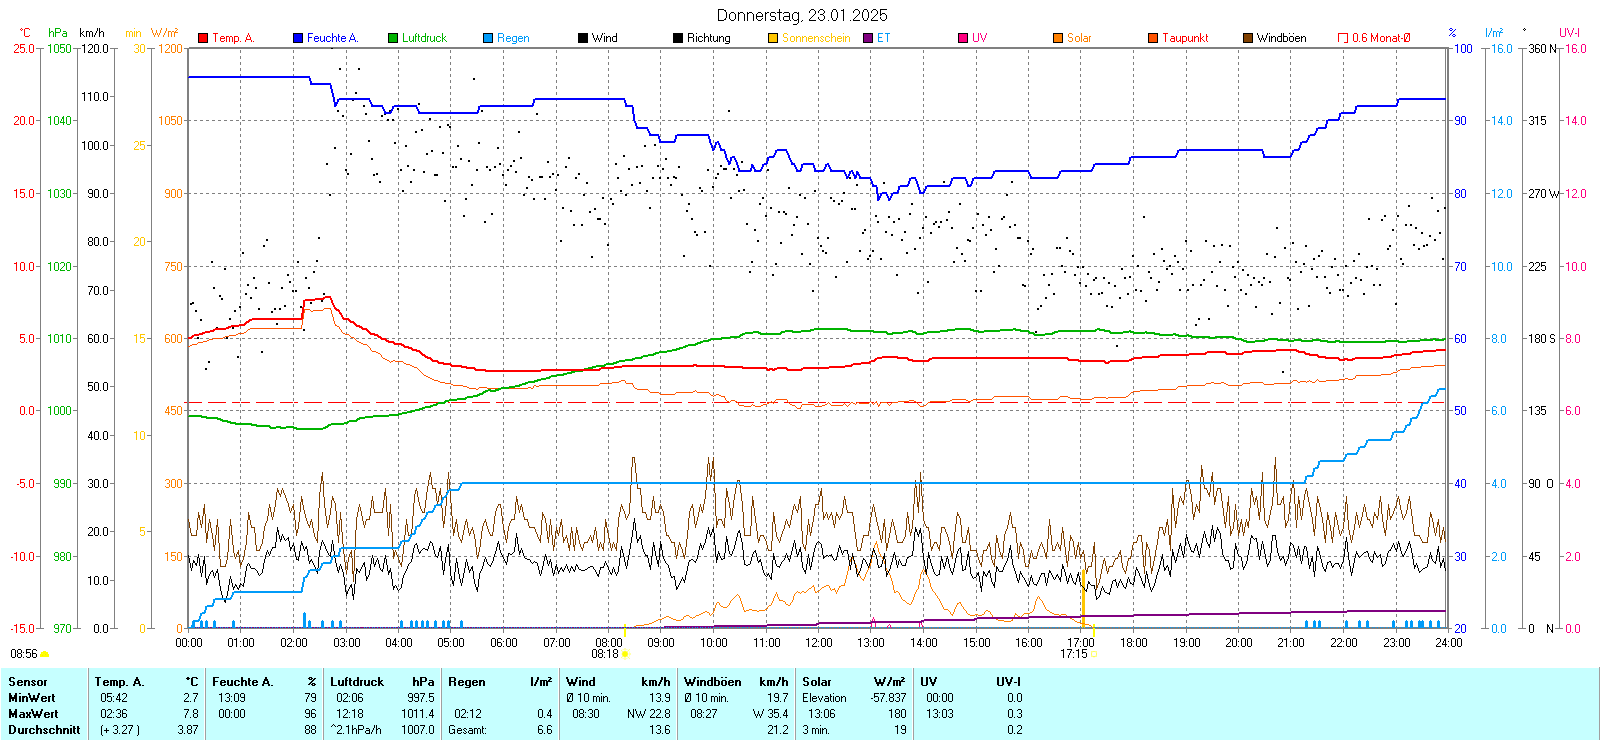Click the green Luftdruck legend square
This screenshot has height=740, width=1600.
coord(393,38)
